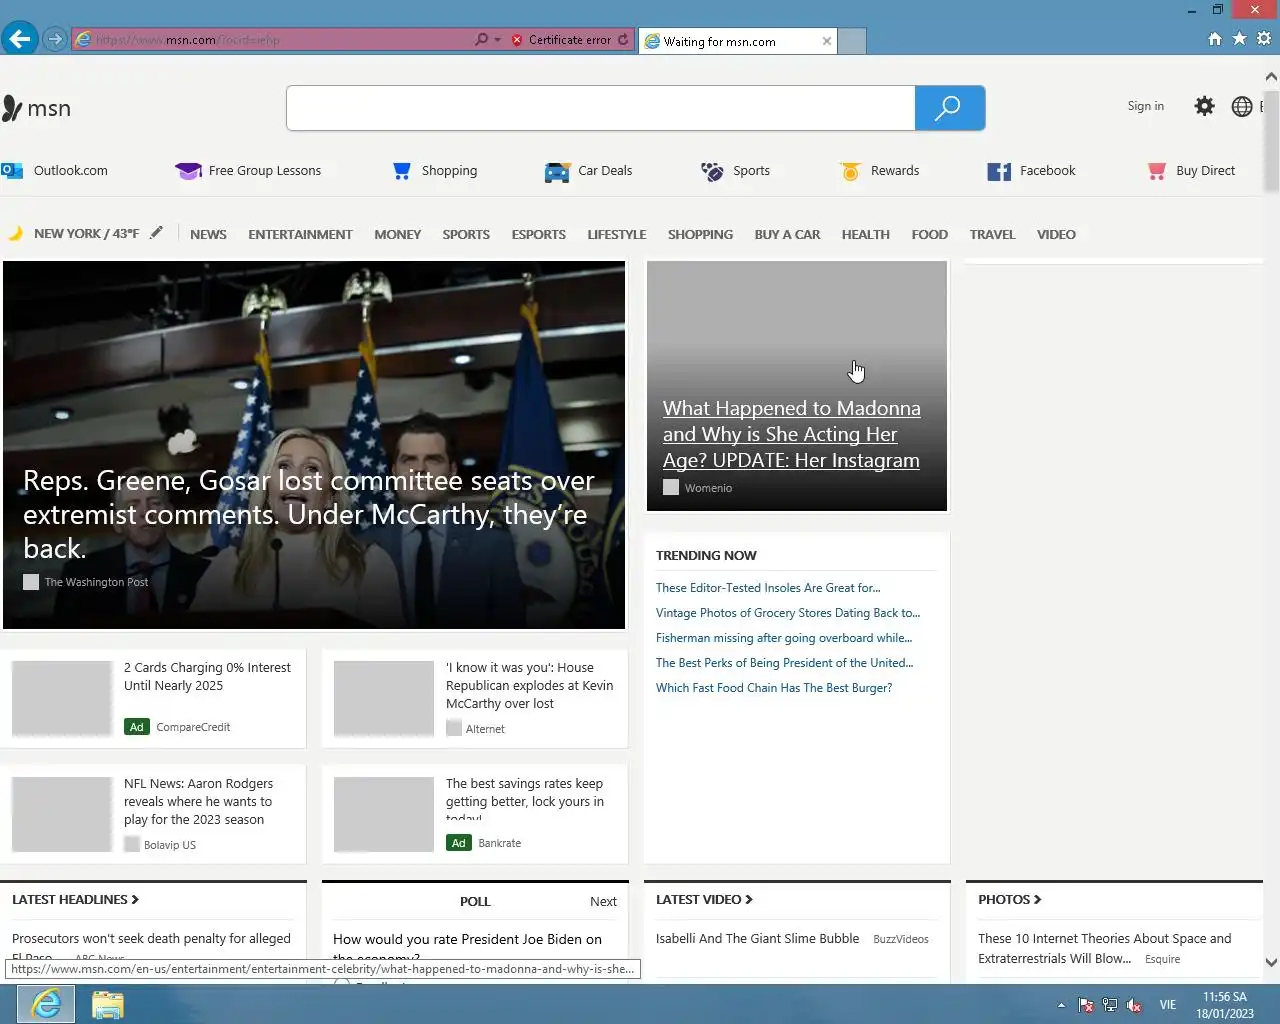Viewport: 1280px width, 1024px height.
Task: Refresh the page with the reload icon
Action: click(x=624, y=40)
